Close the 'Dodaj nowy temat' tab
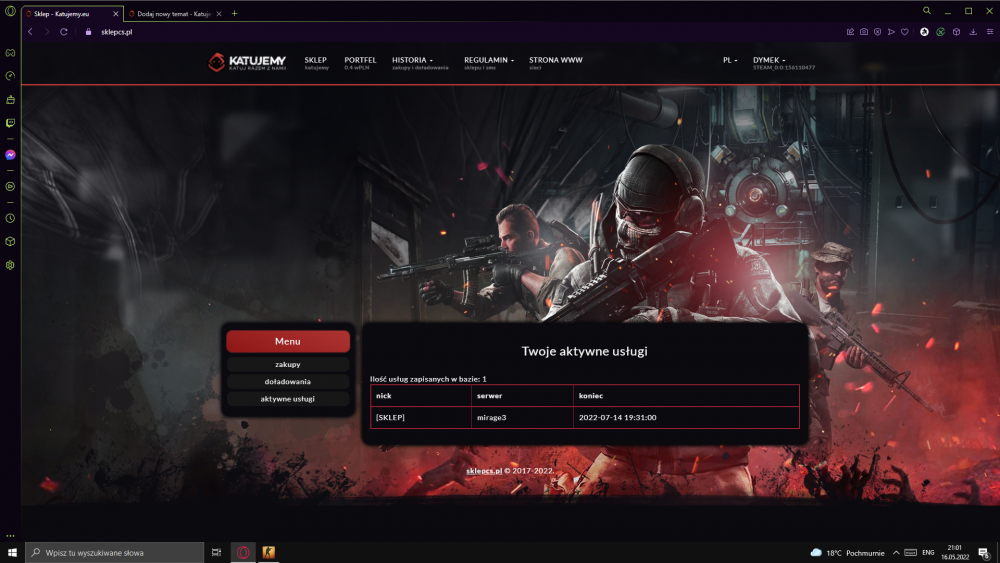The image size is (1000, 563). click(219, 13)
